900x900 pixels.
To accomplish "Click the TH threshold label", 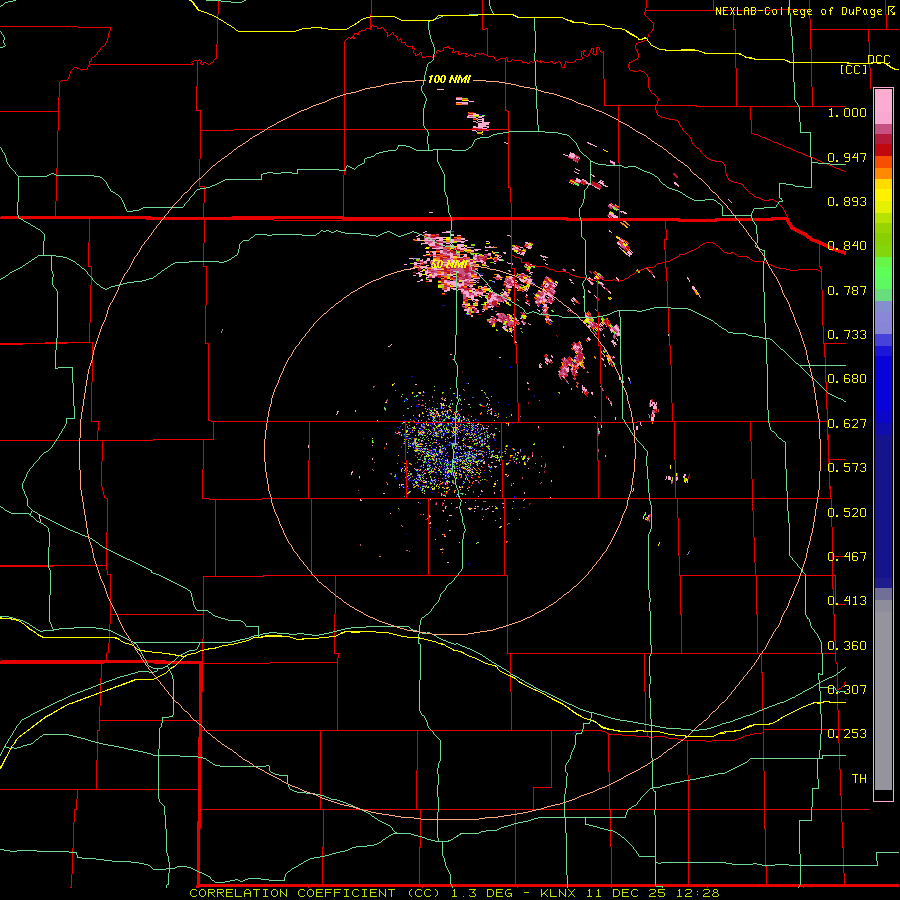I will [859, 779].
